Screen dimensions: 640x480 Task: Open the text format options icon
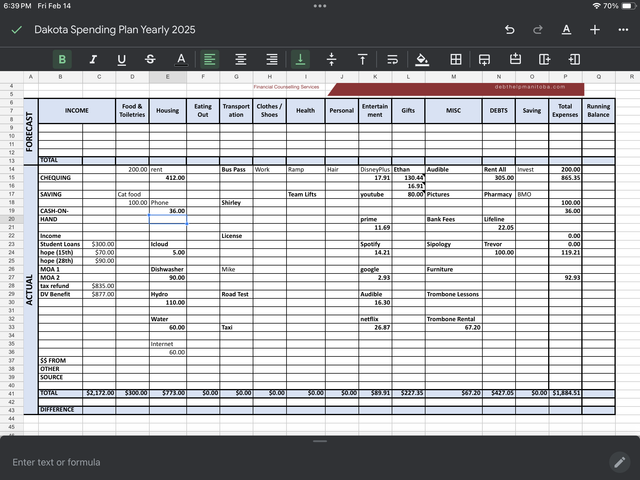[567, 30]
